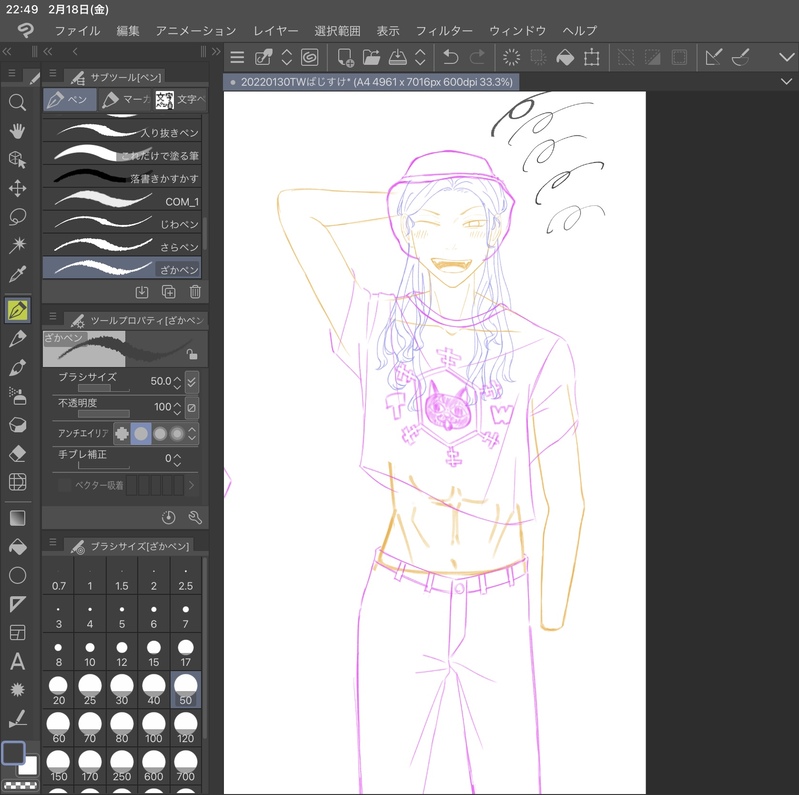Select the Zoom magnifier tool
799x795 pixels.
click(x=17, y=102)
